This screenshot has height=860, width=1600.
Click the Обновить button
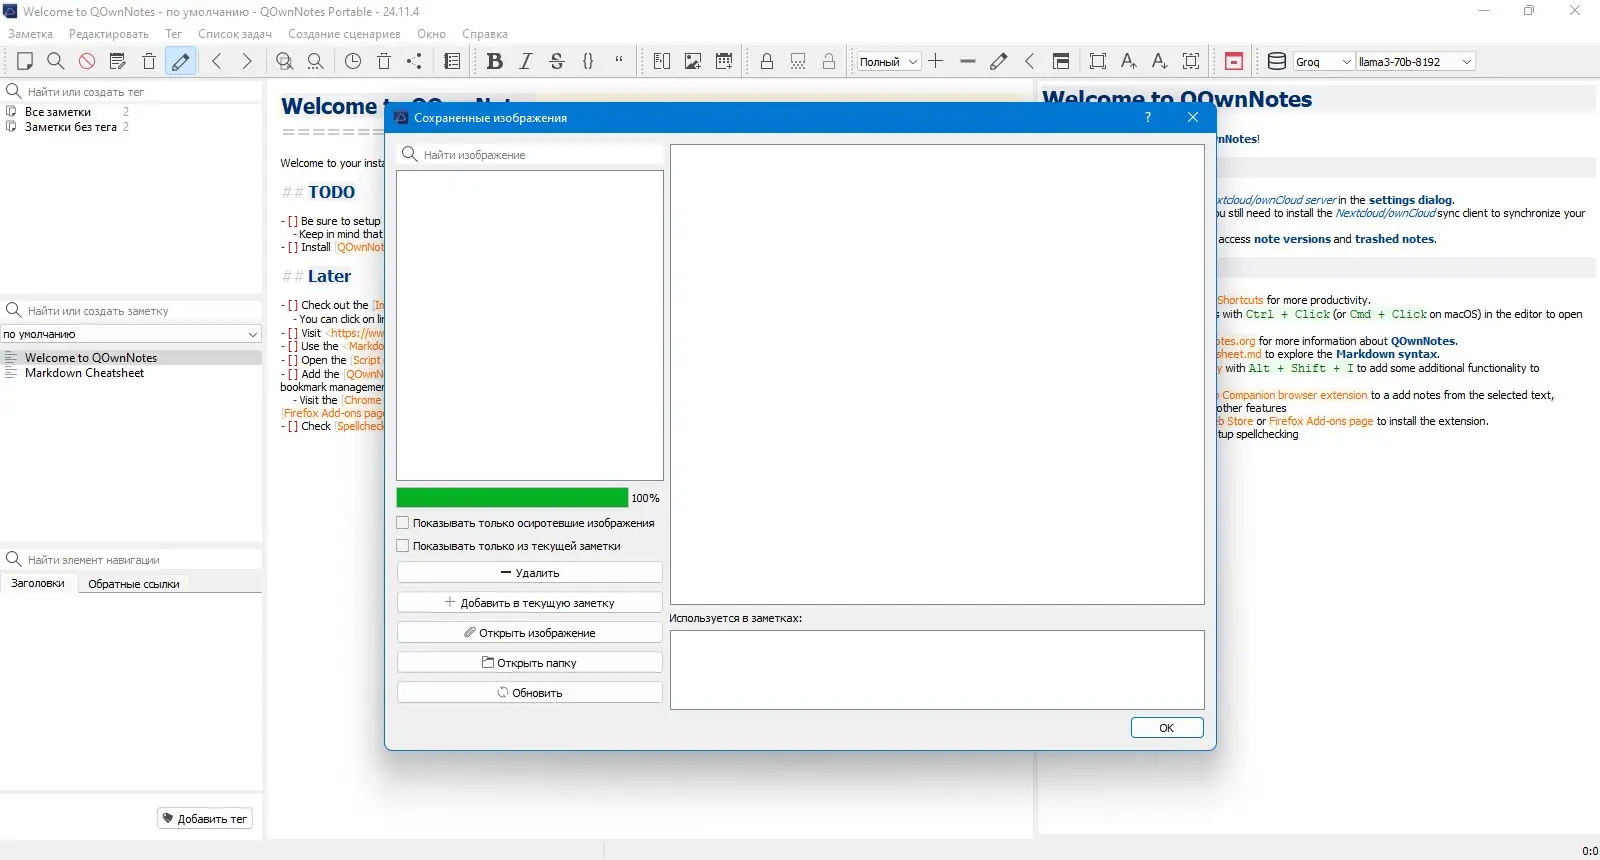click(x=530, y=693)
